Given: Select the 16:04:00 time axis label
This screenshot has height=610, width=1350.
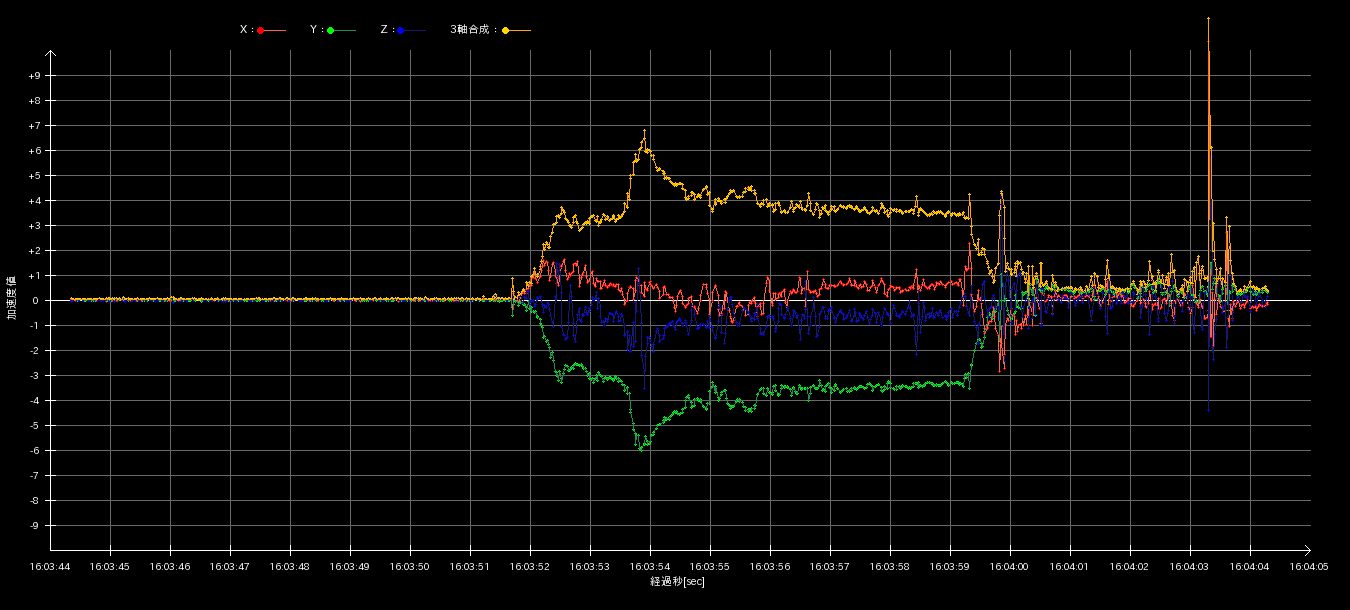Looking at the screenshot, I should [x=1010, y=566].
